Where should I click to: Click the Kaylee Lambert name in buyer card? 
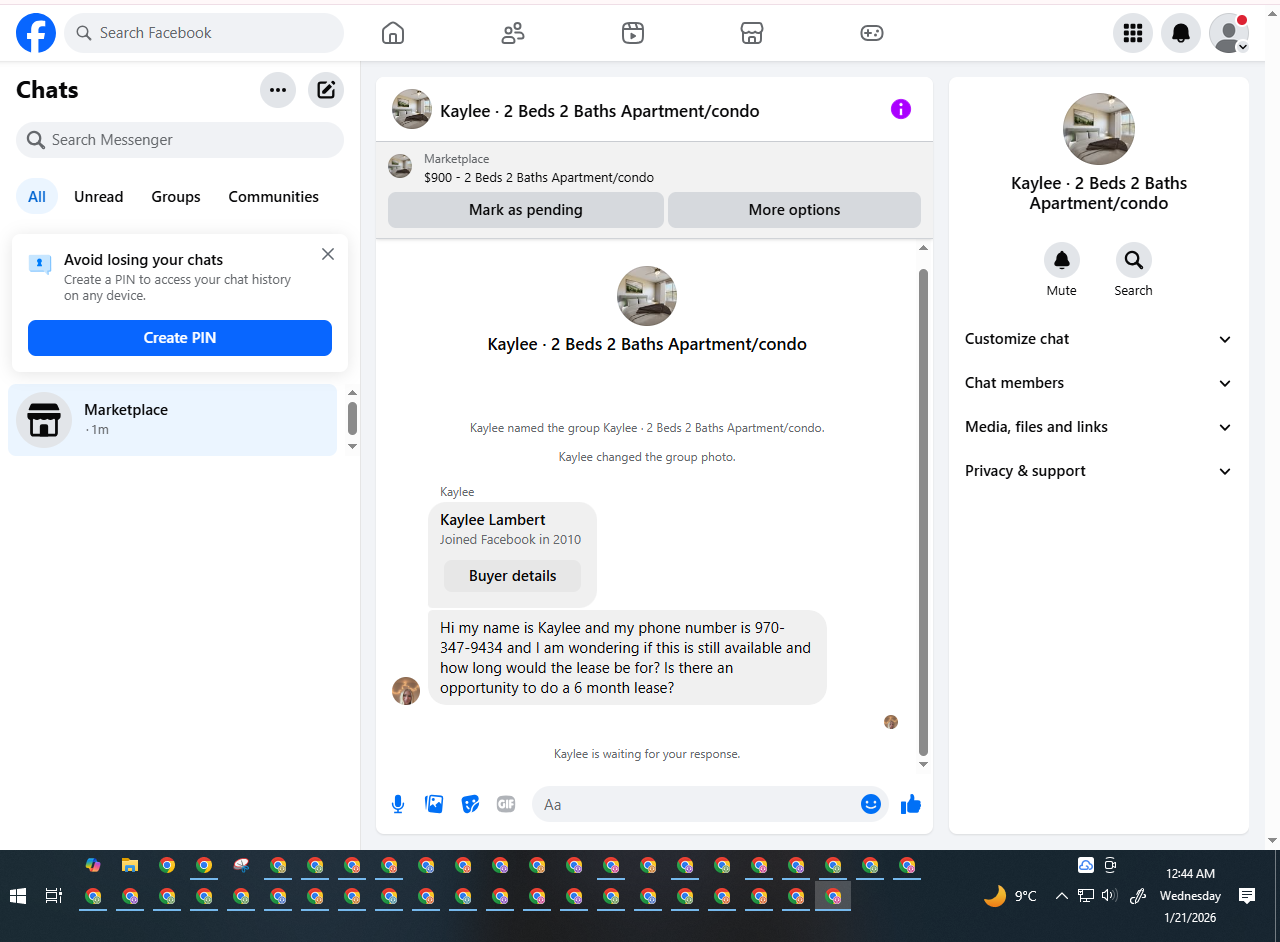point(493,520)
